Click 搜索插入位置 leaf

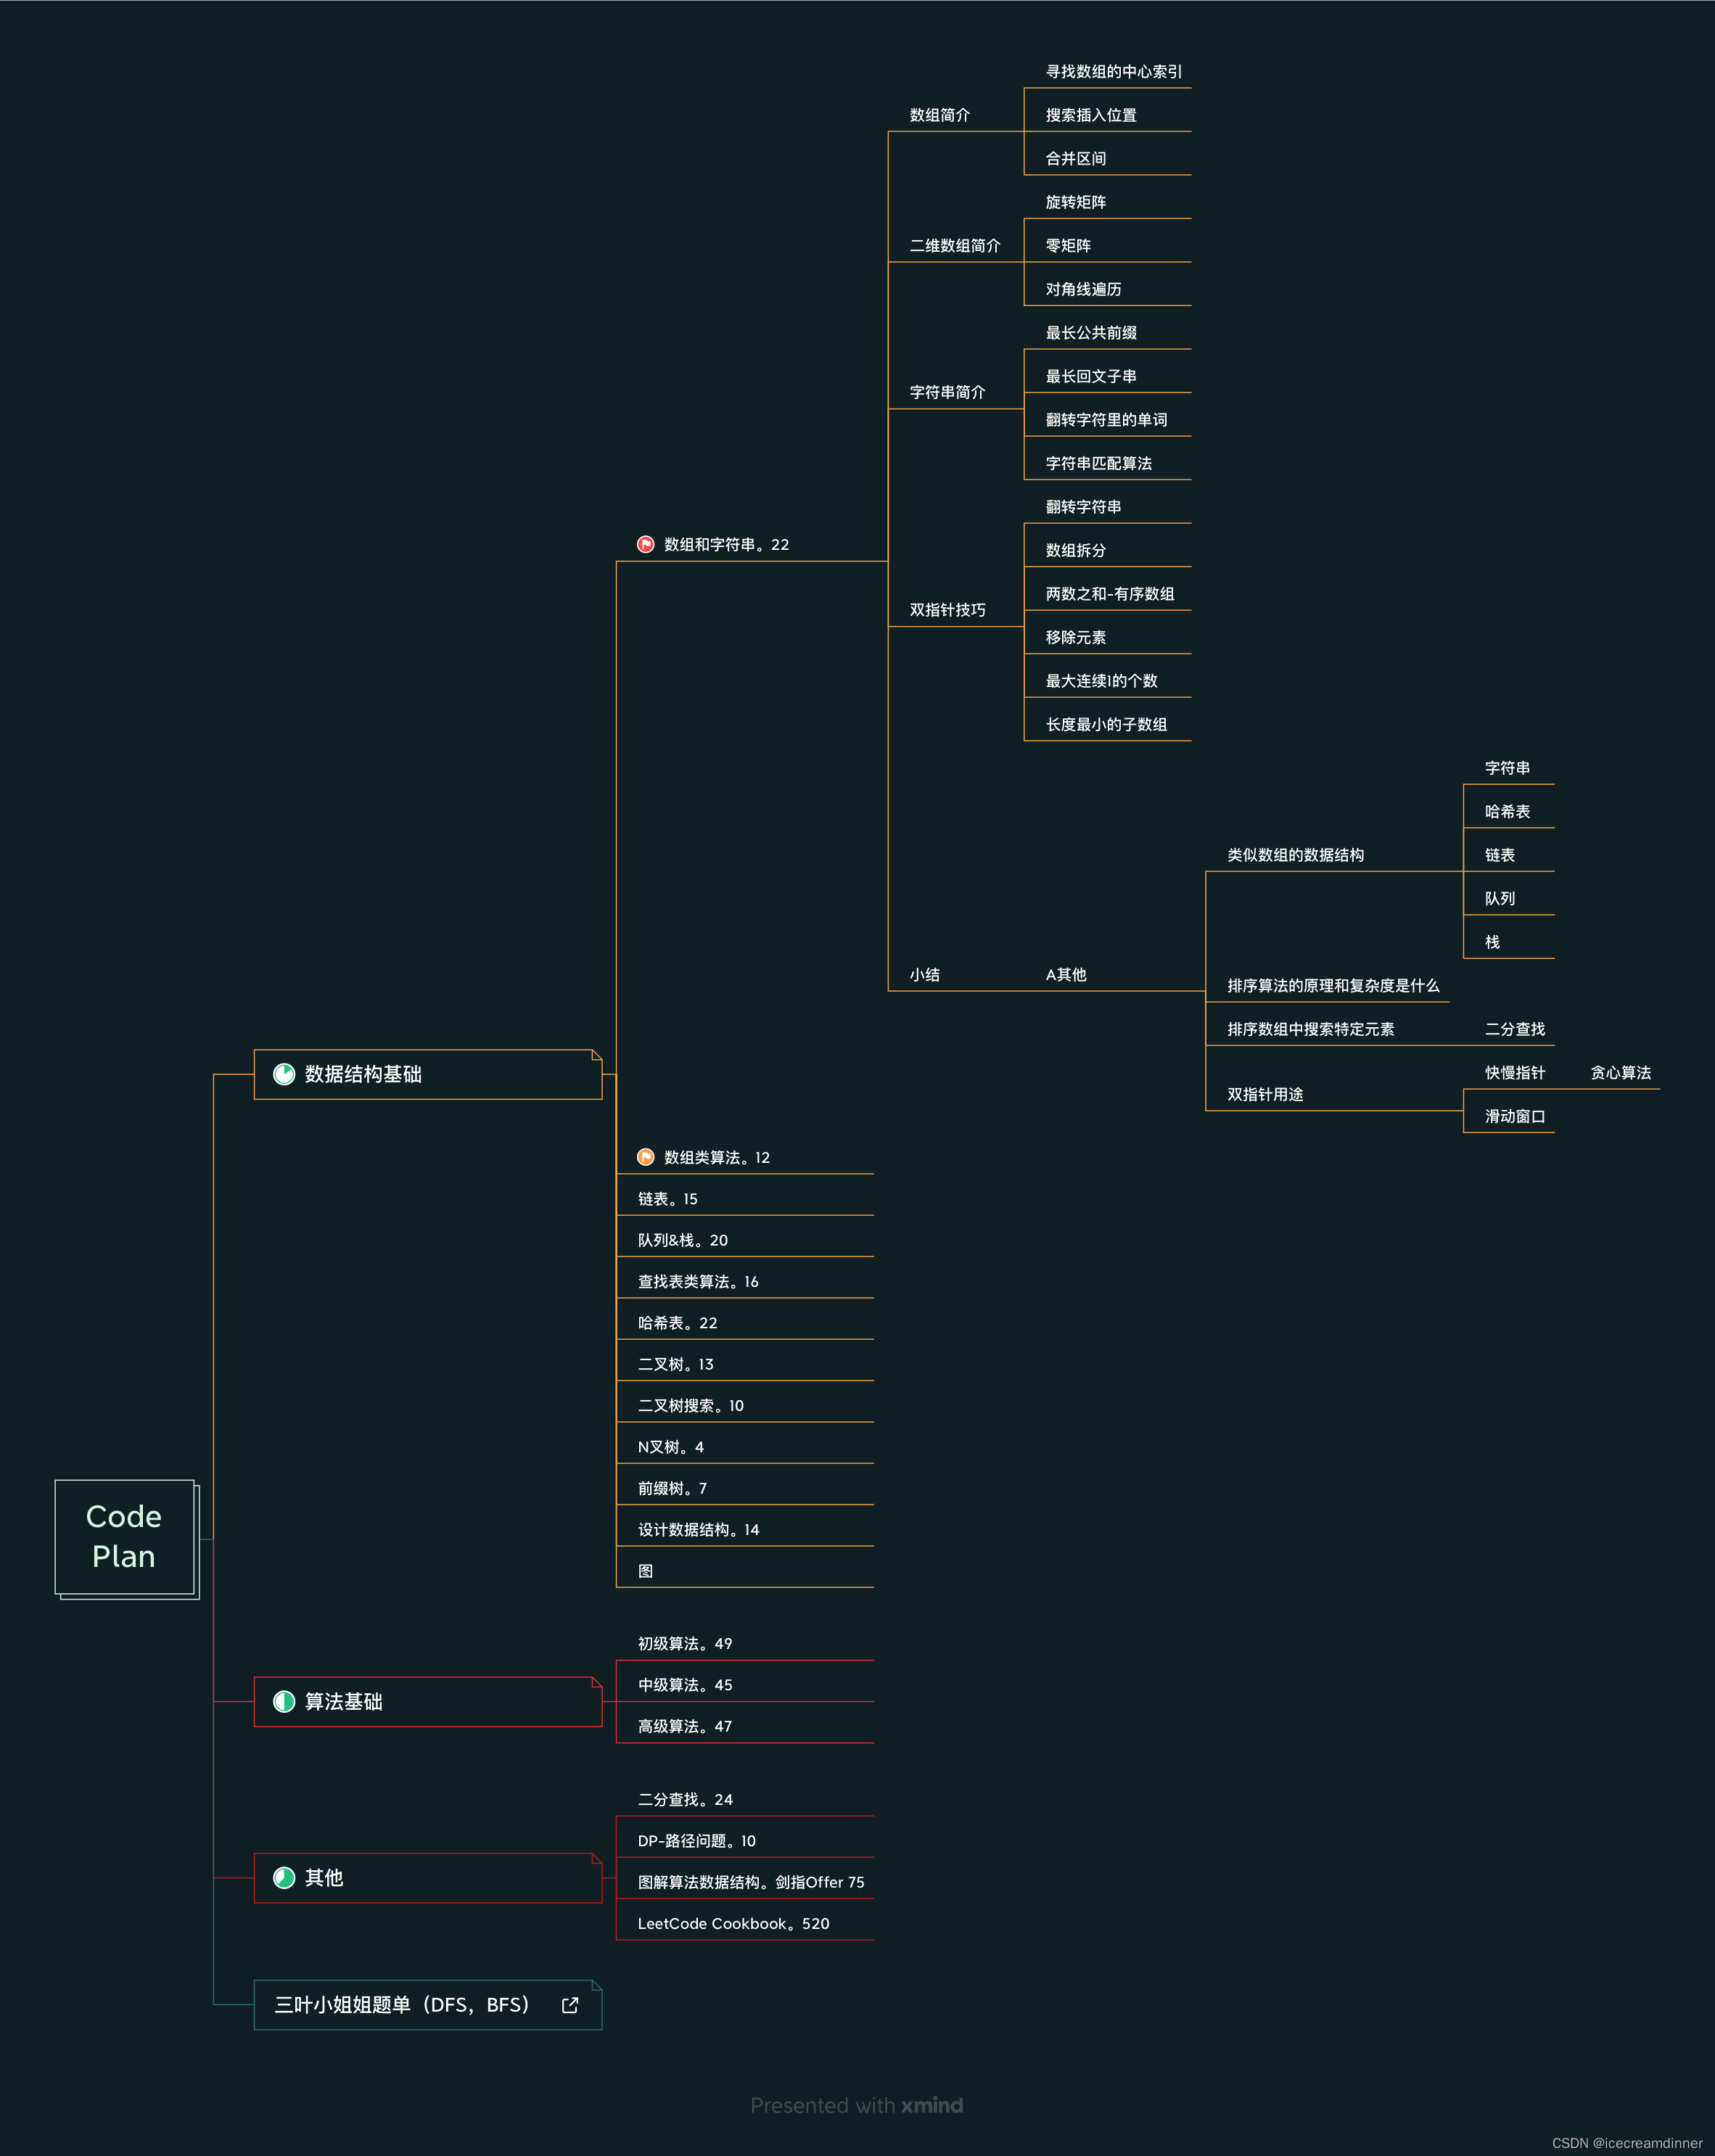(x=1091, y=115)
